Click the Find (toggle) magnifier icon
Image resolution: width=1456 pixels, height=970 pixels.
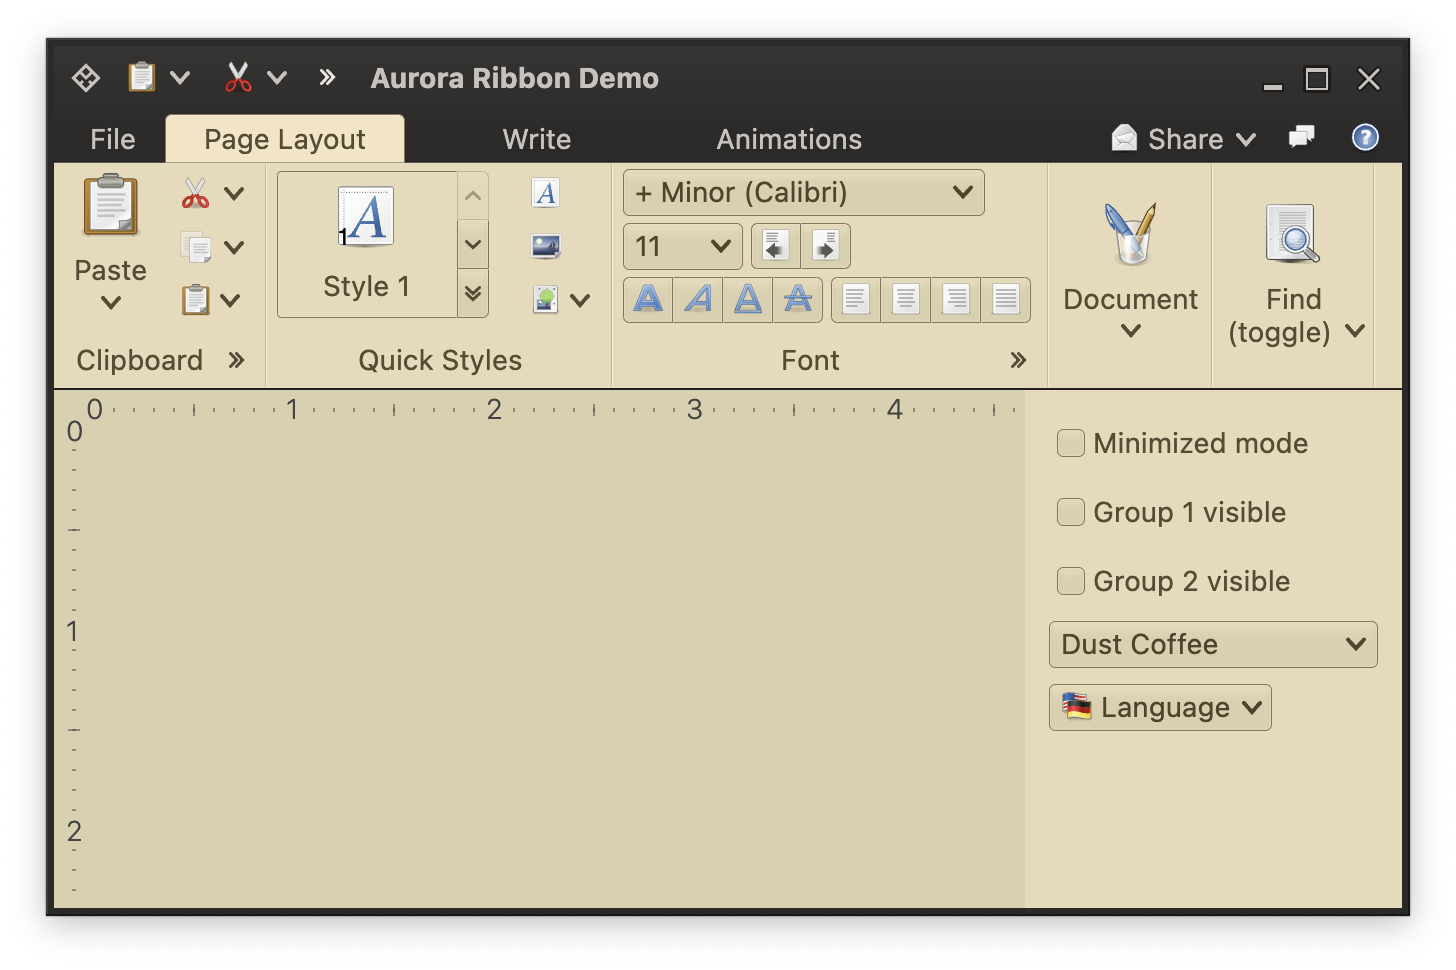(x=1293, y=233)
